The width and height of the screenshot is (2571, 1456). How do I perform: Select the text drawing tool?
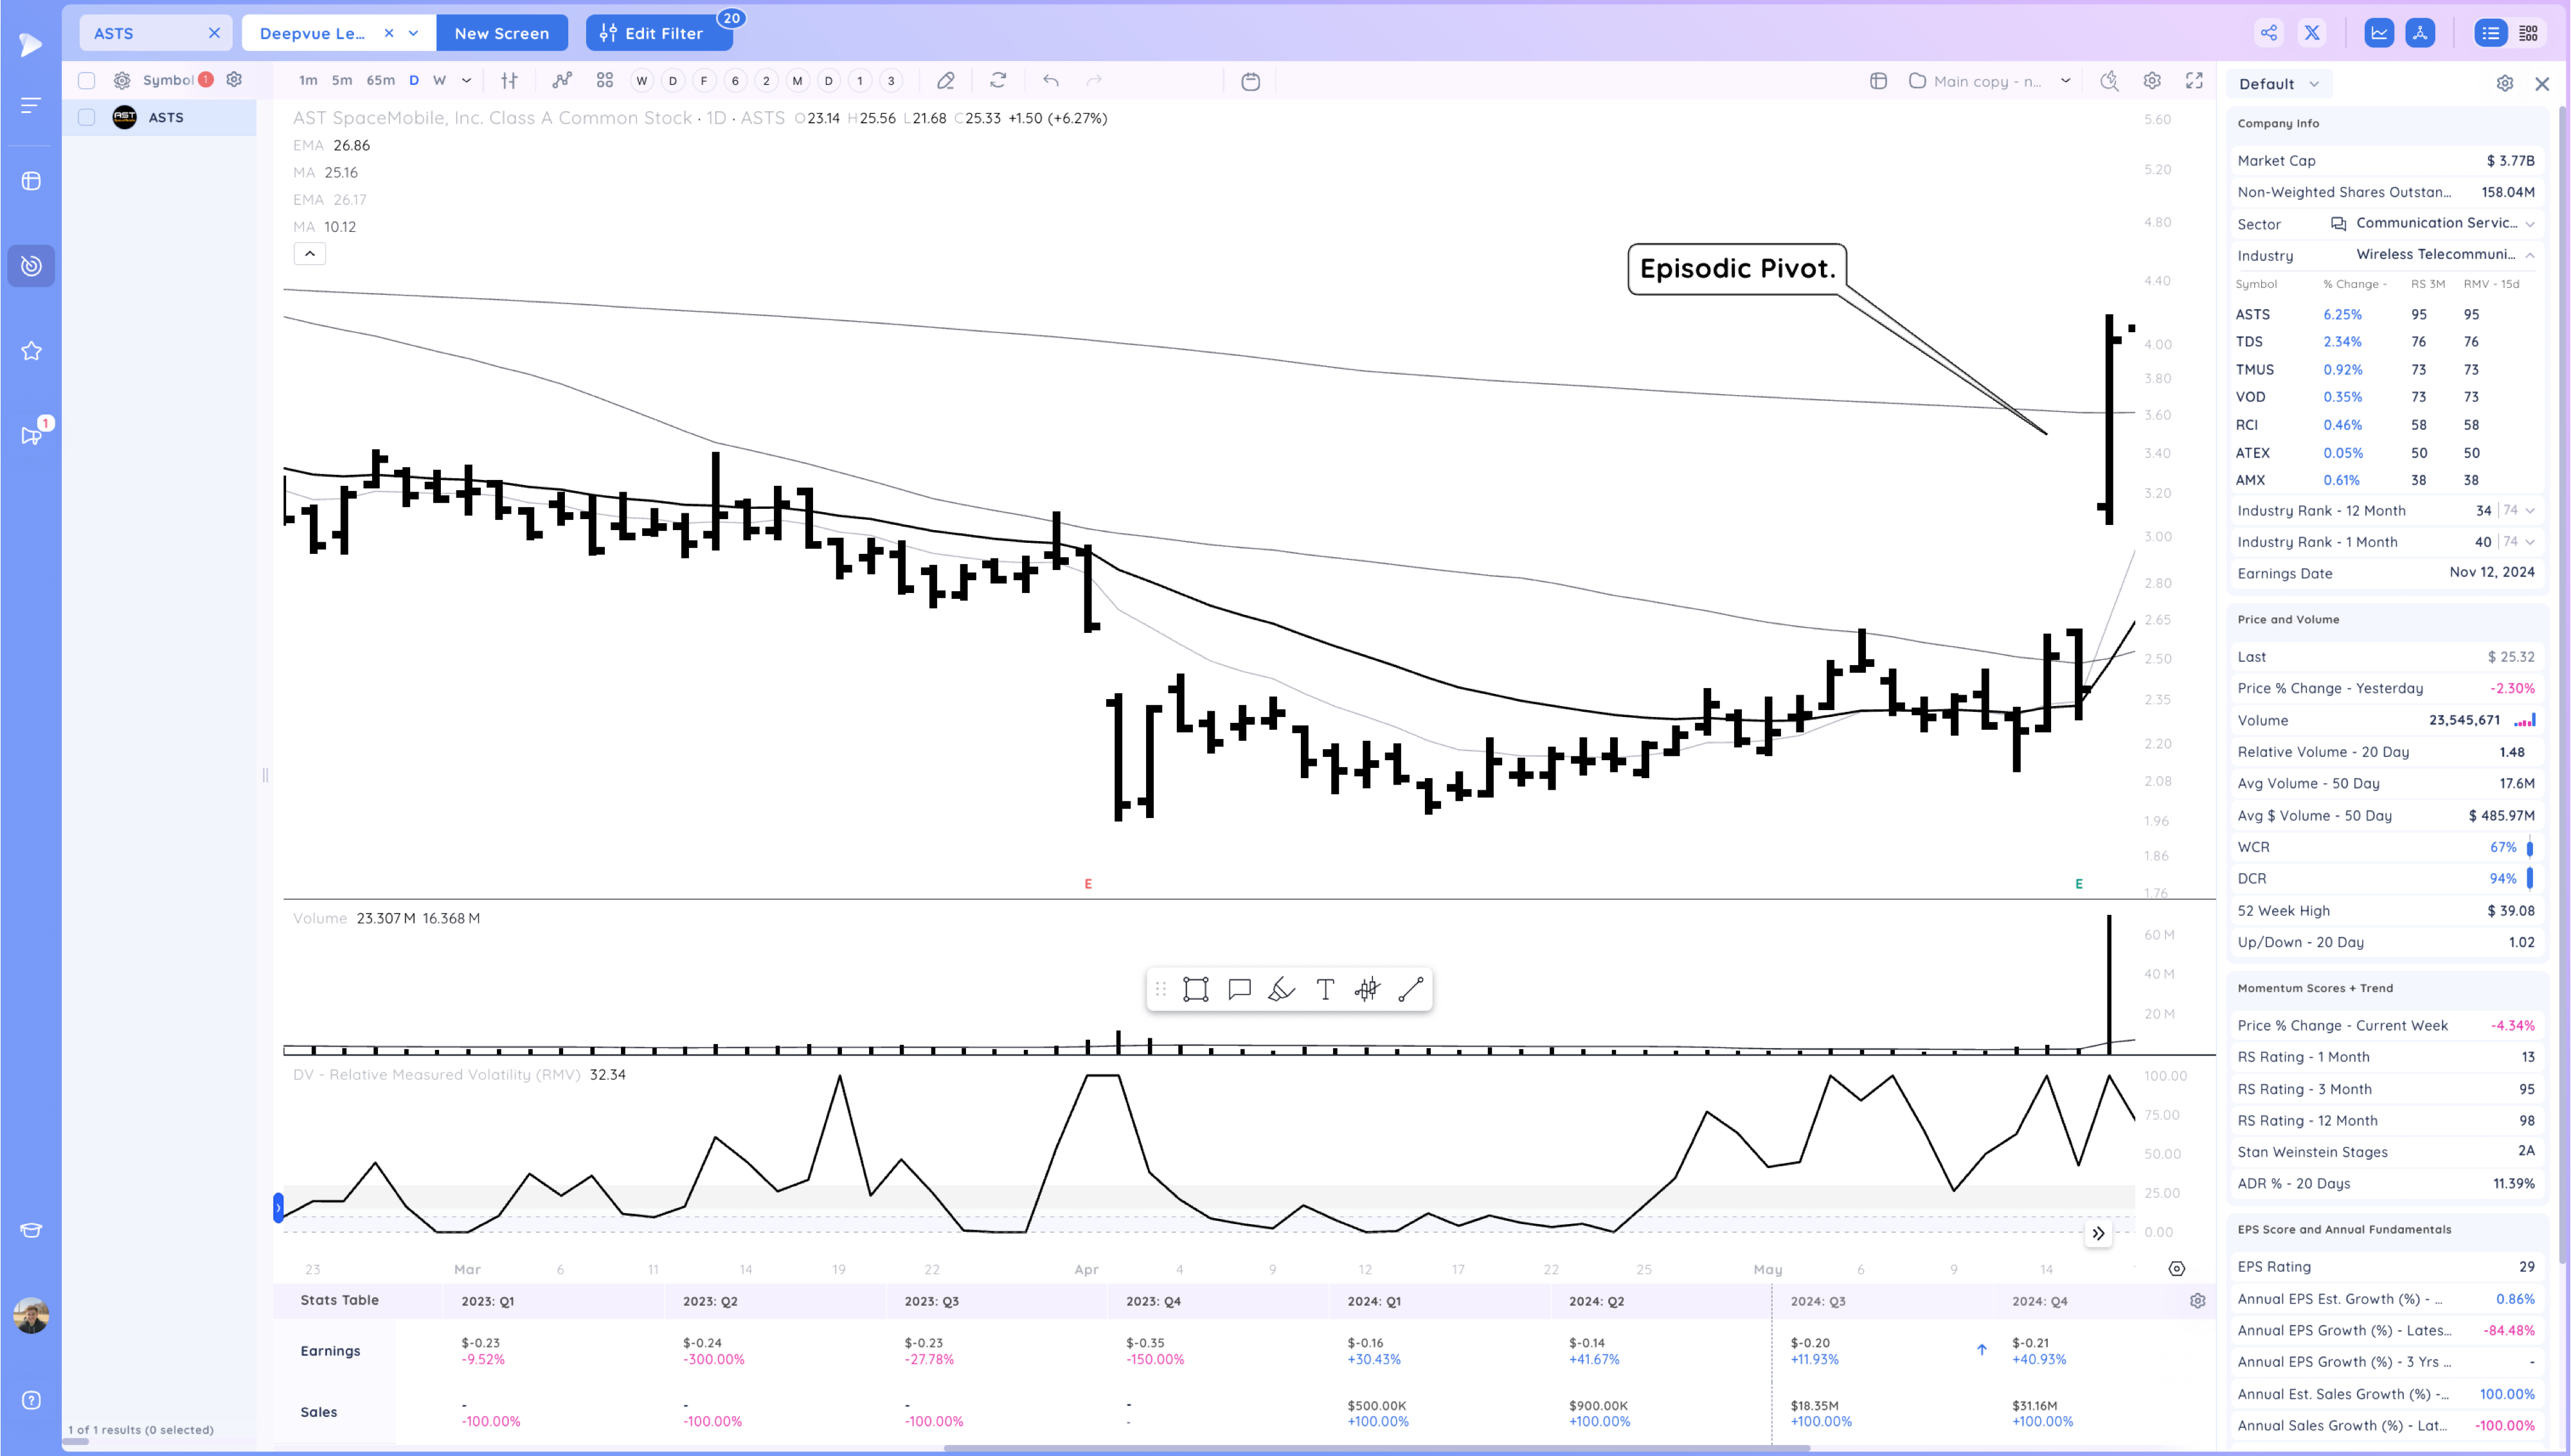coord(1325,989)
